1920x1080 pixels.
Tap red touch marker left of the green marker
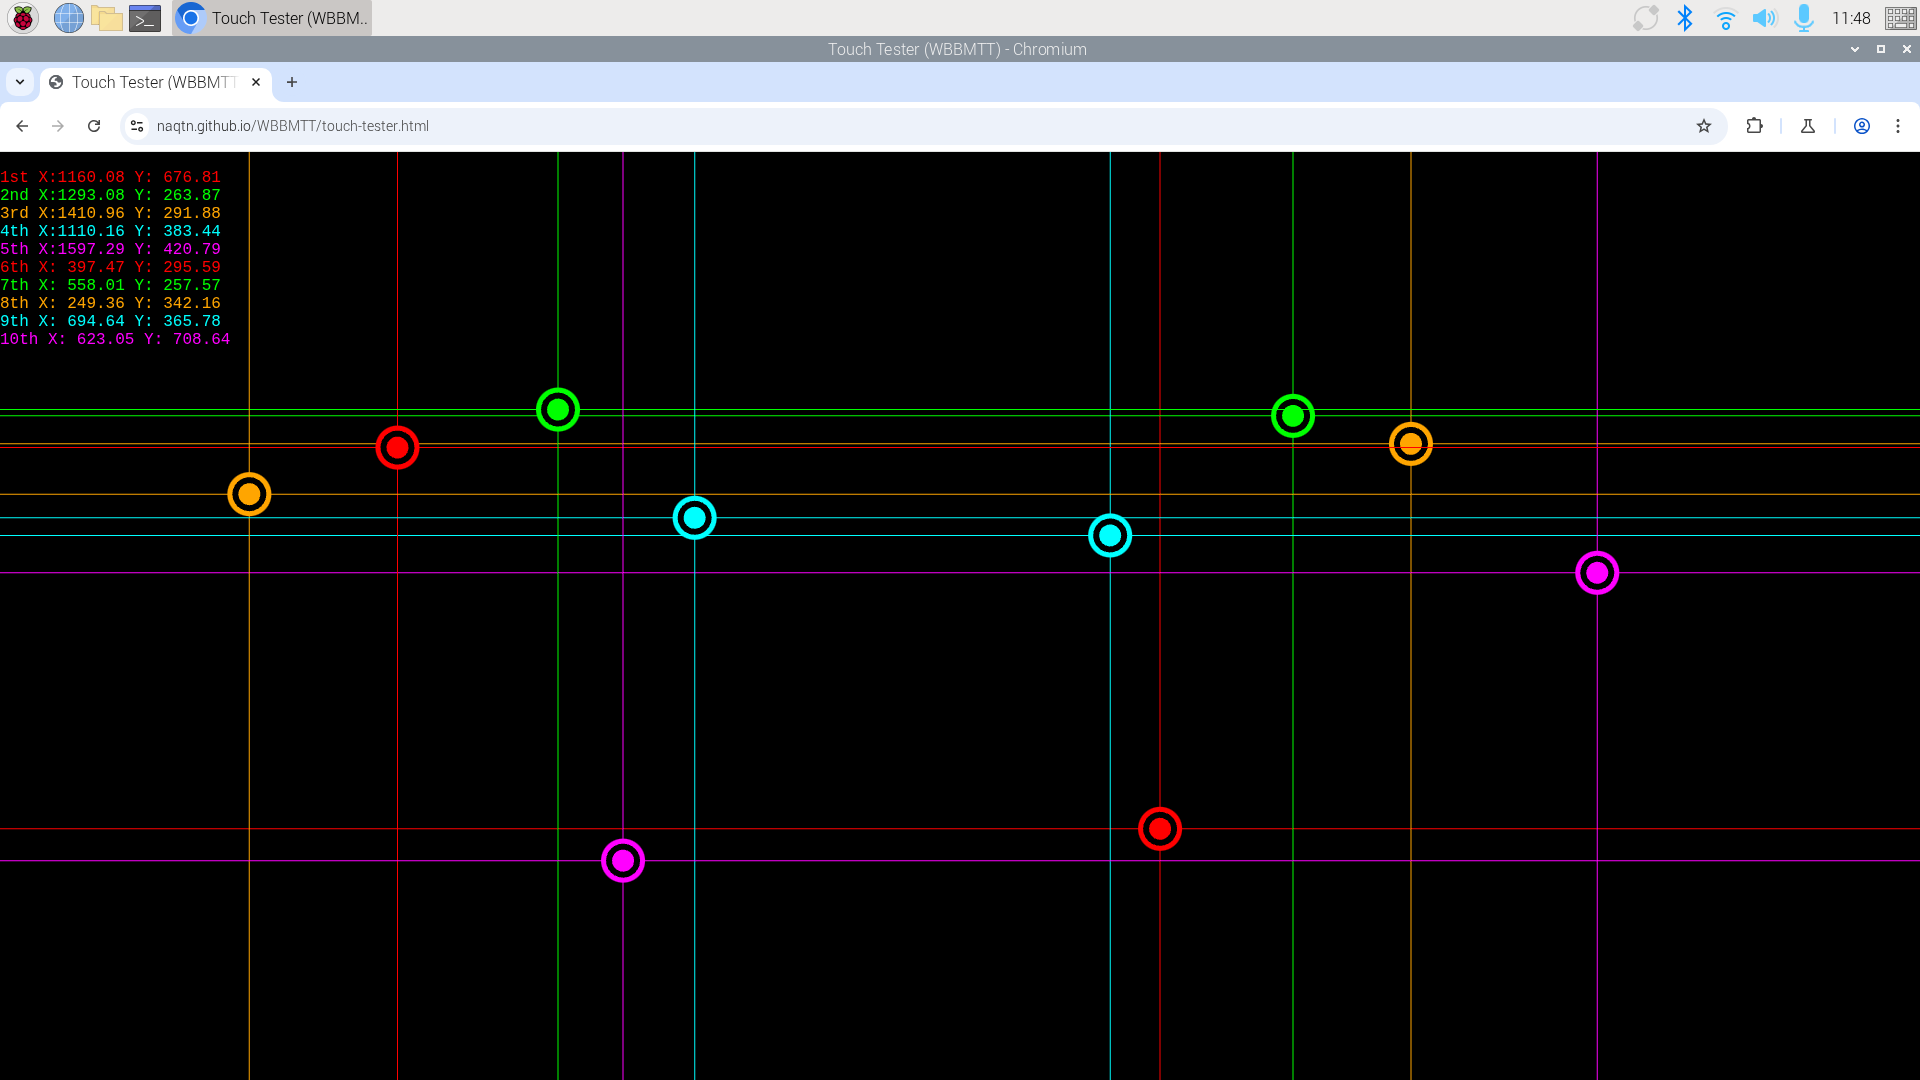point(397,447)
